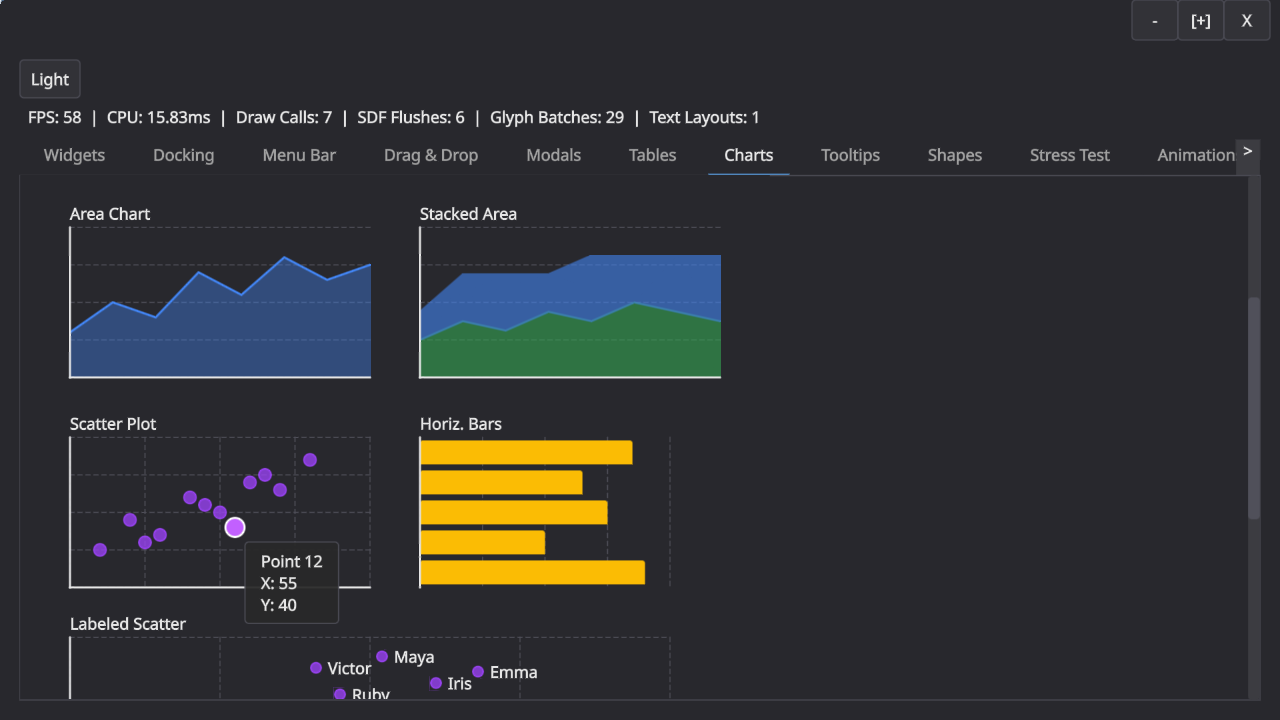This screenshot has width=1280, height=720.
Task: Select the Menu Bar tab
Action: pos(298,155)
